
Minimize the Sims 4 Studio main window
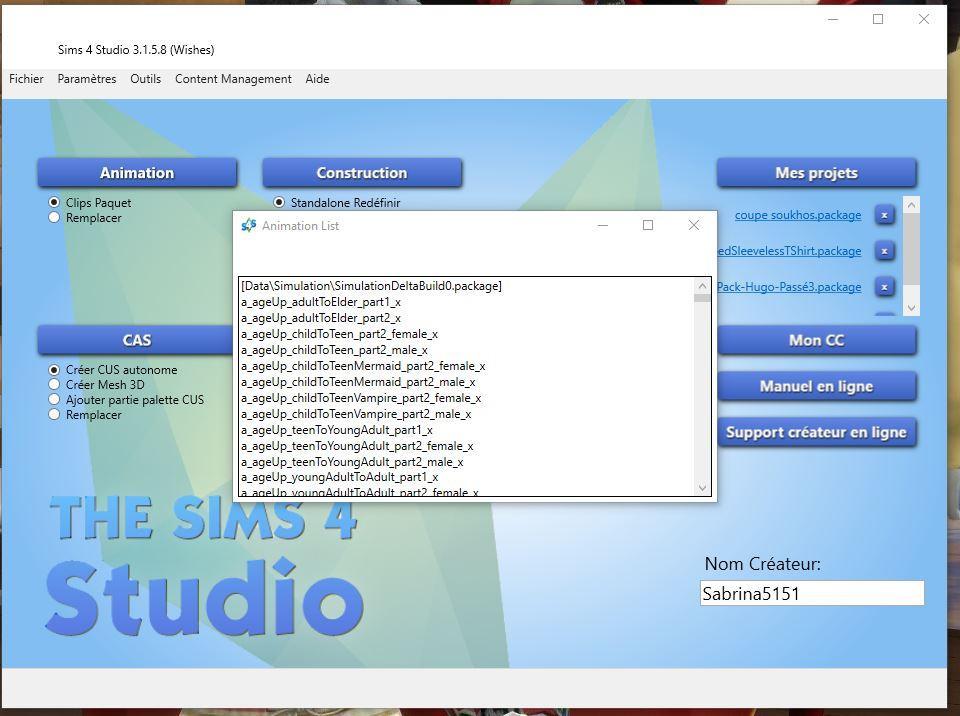click(x=833, y=20)
